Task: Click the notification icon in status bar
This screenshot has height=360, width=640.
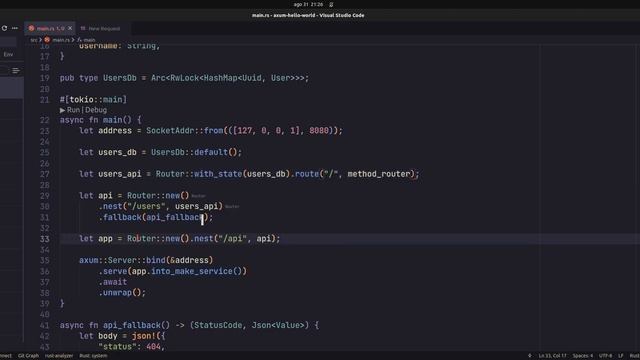Action: (x=529, y=356)
